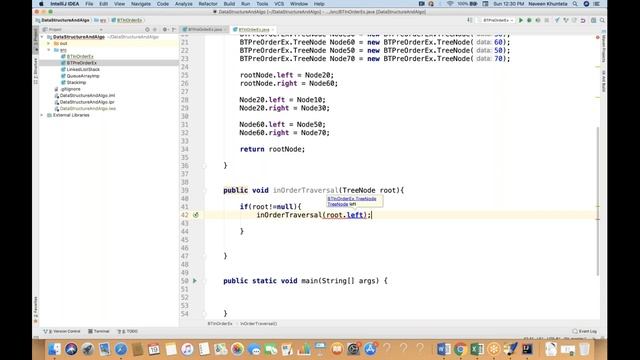Open the Event Log

(x=584, y=331)
